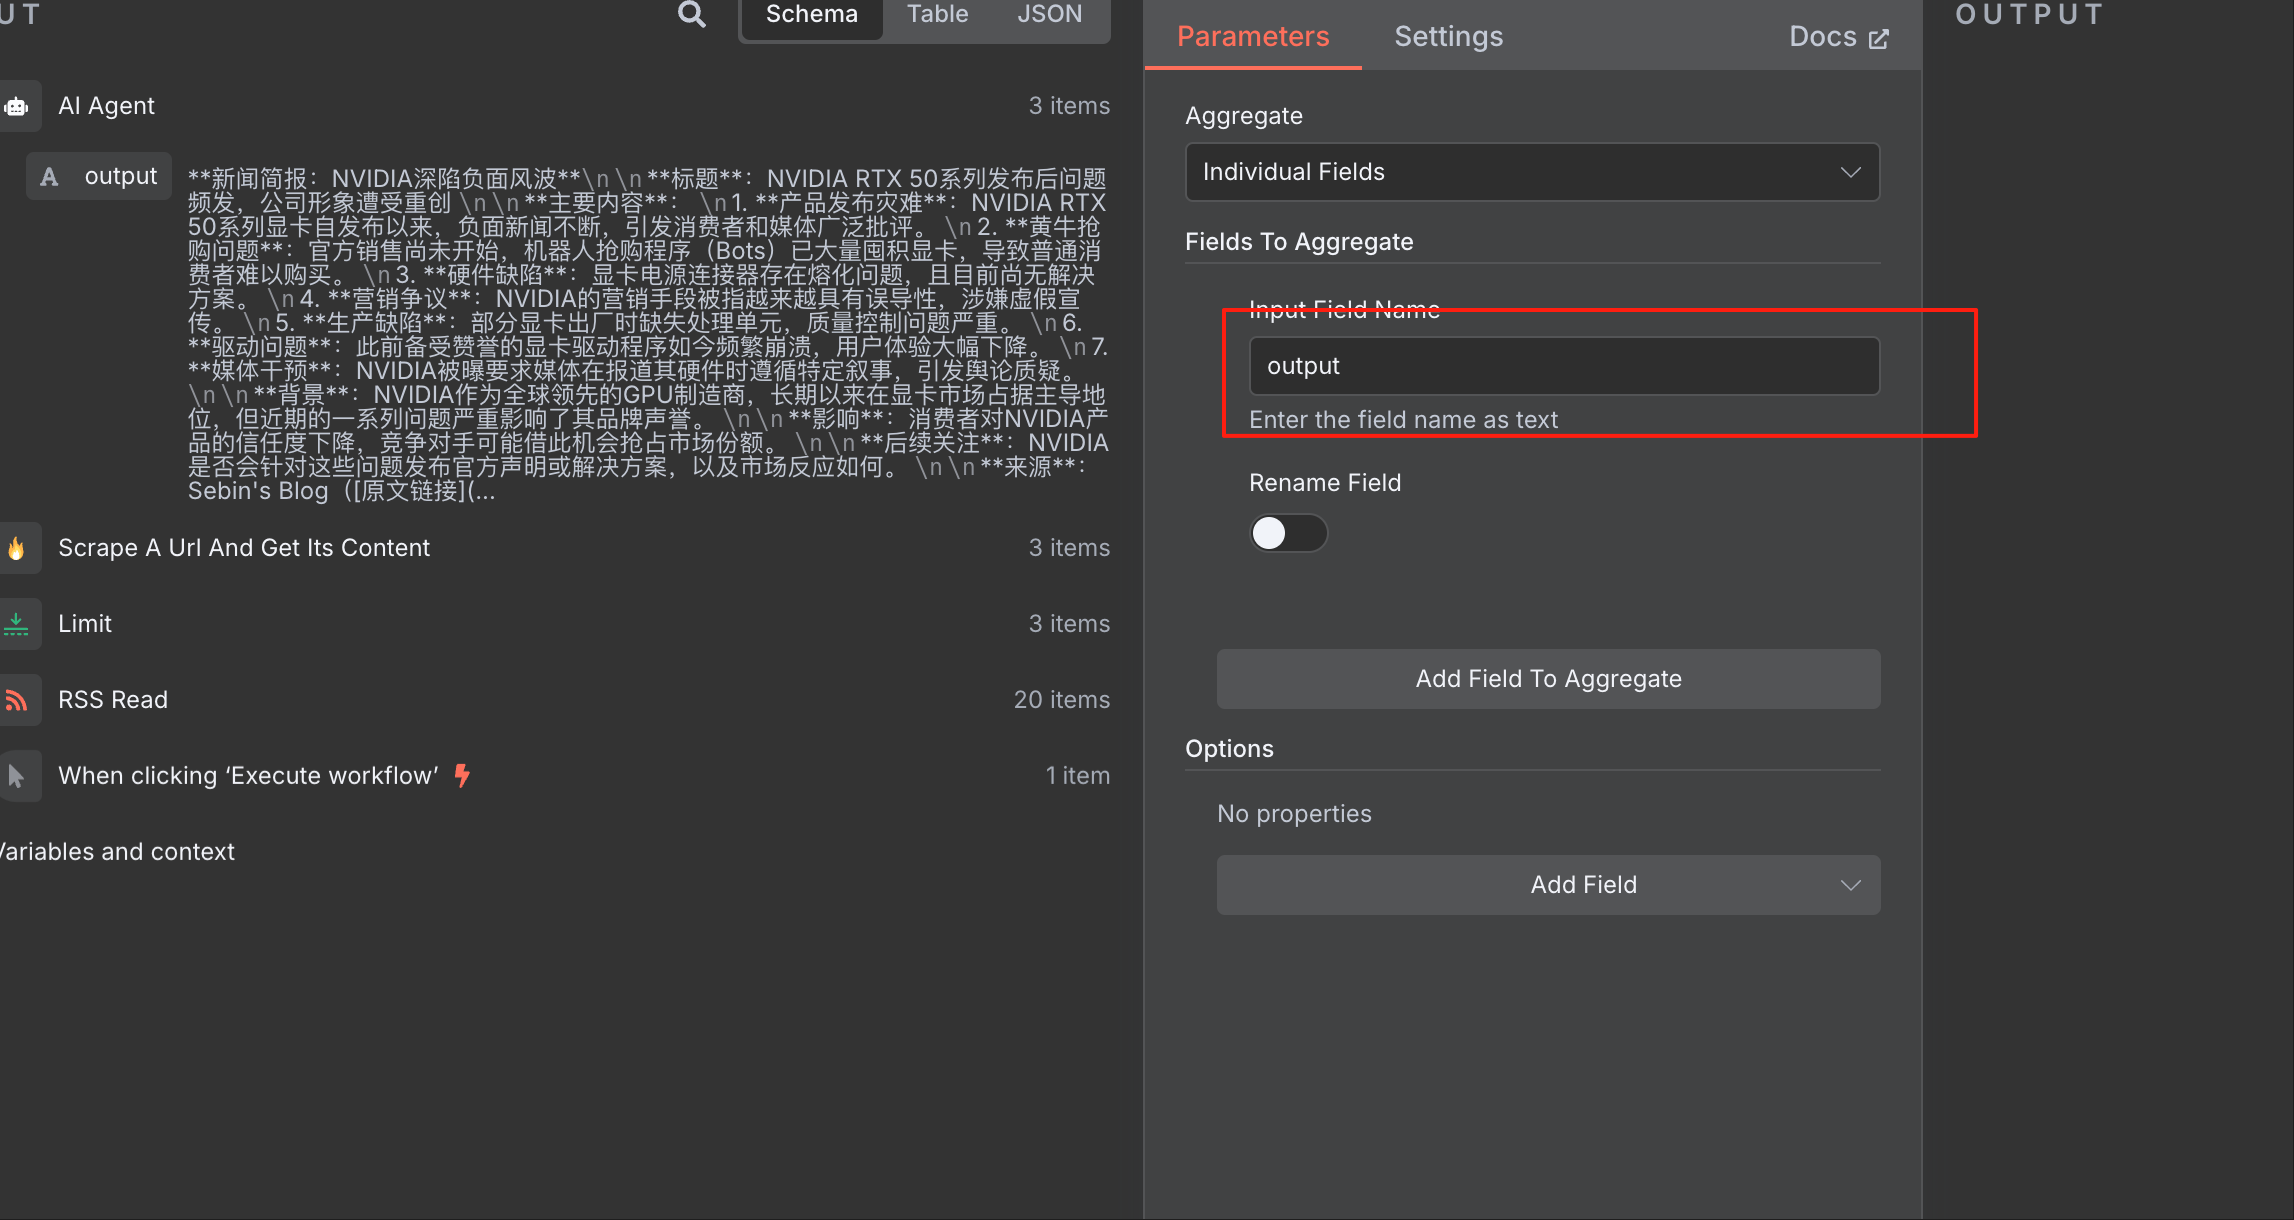The height and width of the screenshot is (1220, 2294).
Task: Open the Docs external link
Action: click(1838, 37)
